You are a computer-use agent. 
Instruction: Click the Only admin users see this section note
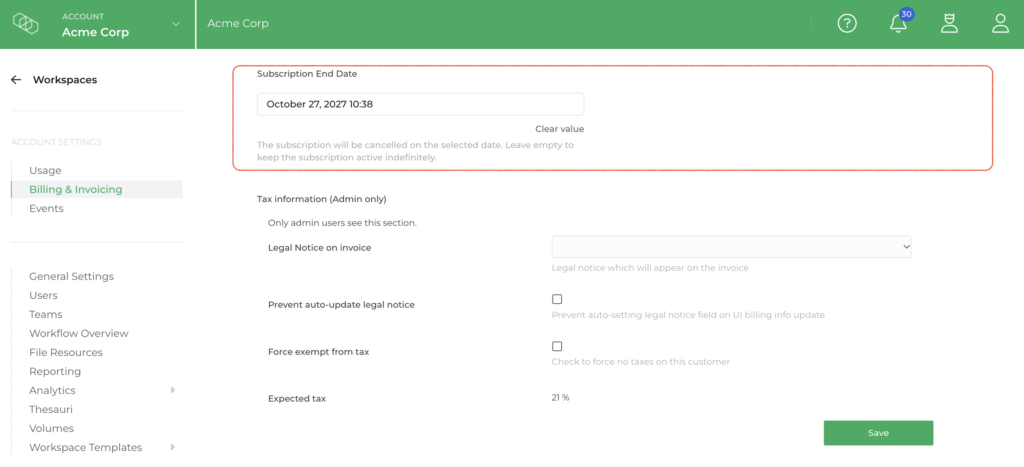coord(342,223)
